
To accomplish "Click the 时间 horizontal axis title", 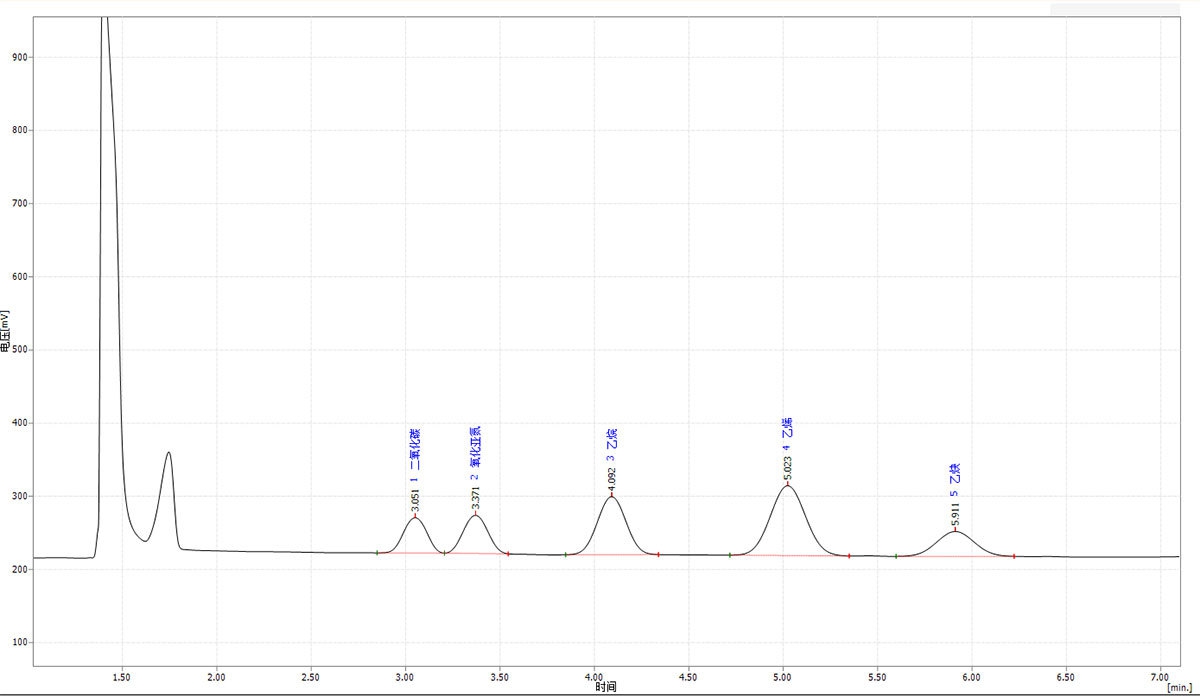I will [x=605, y=687].
